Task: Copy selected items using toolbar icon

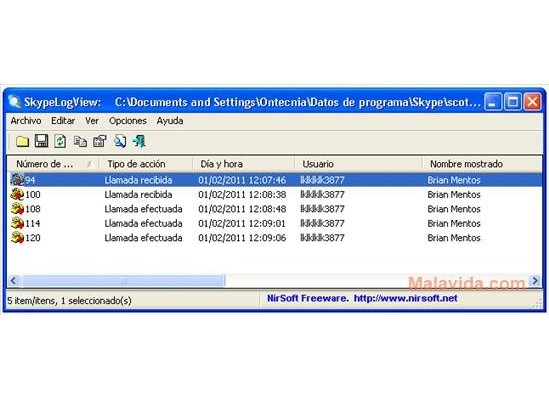Action: [x=80, y=142]
